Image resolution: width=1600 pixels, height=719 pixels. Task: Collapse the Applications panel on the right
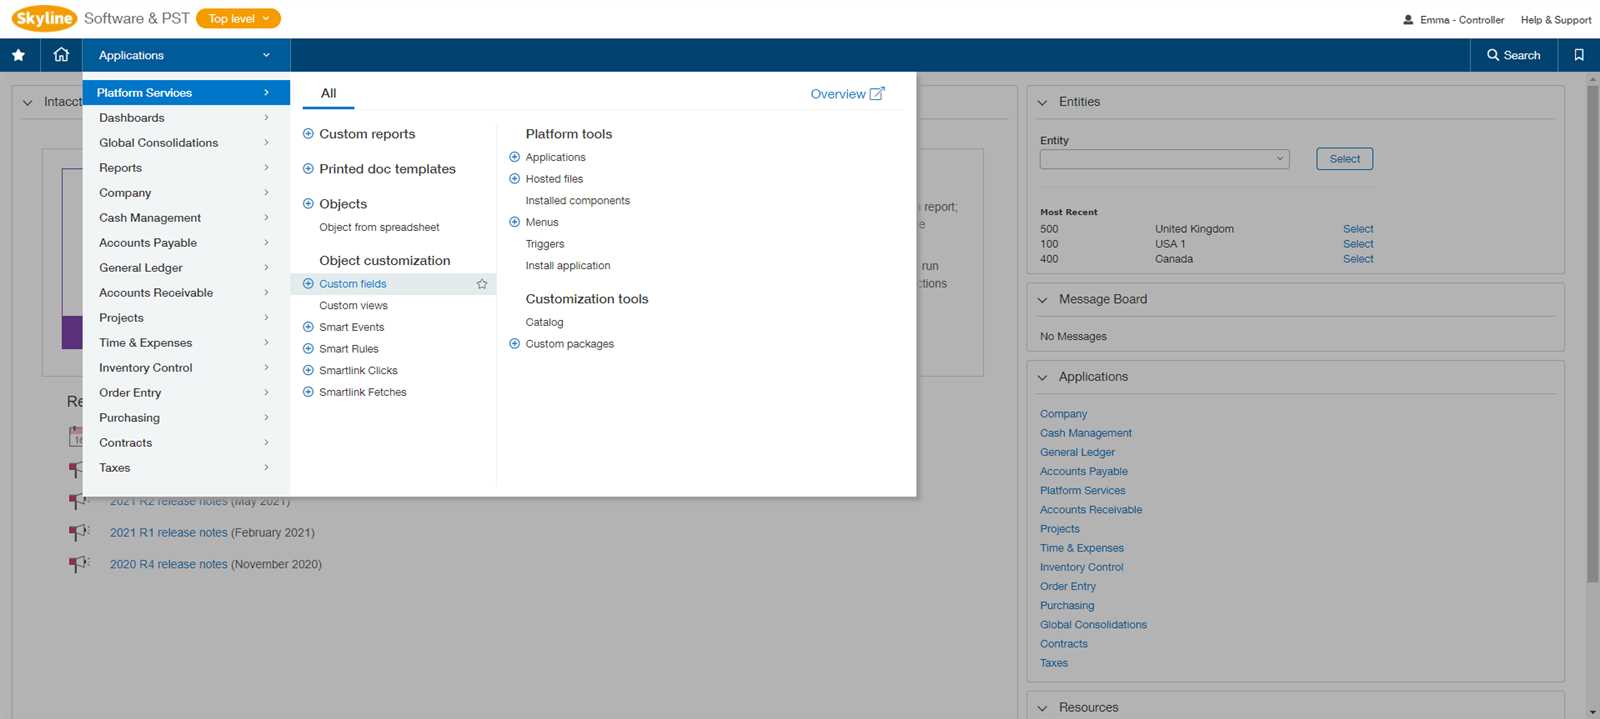(x=1042, y=378)
